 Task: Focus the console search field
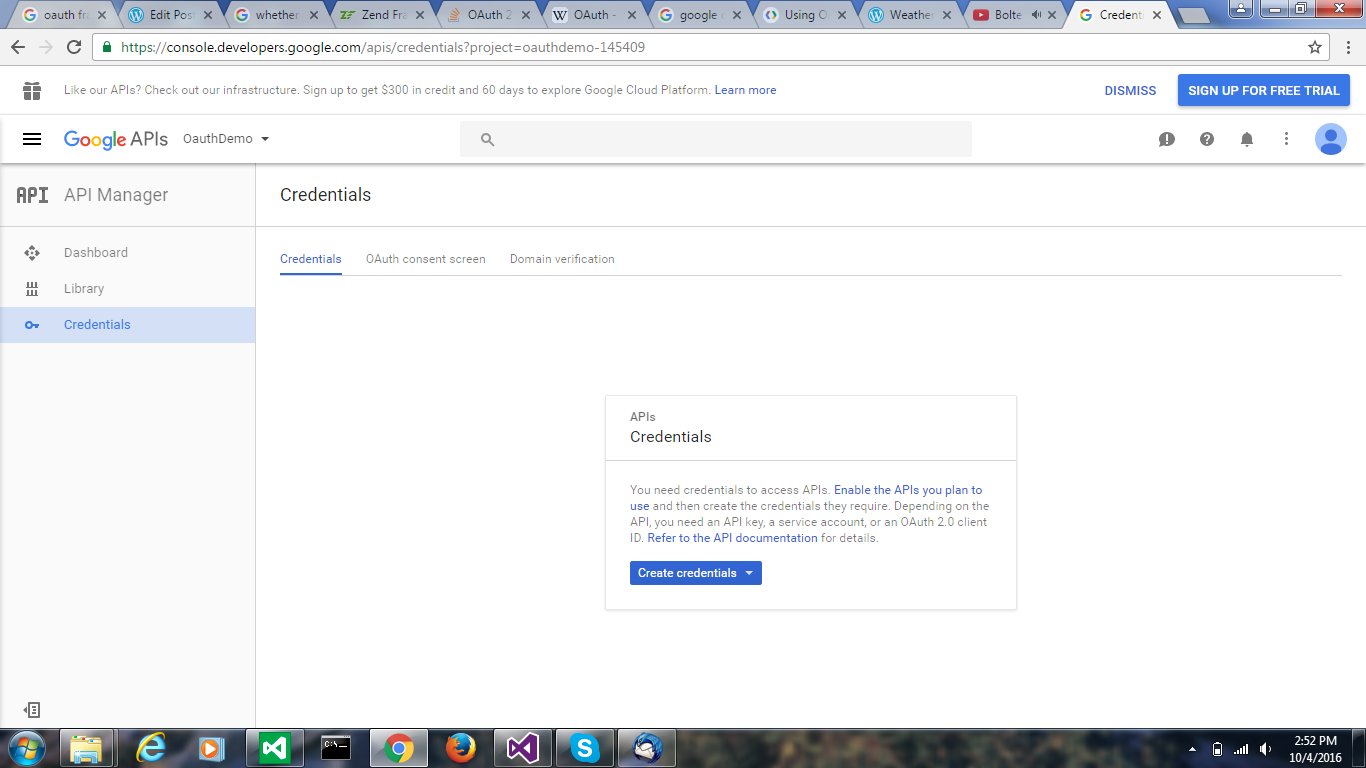point(716,139)
